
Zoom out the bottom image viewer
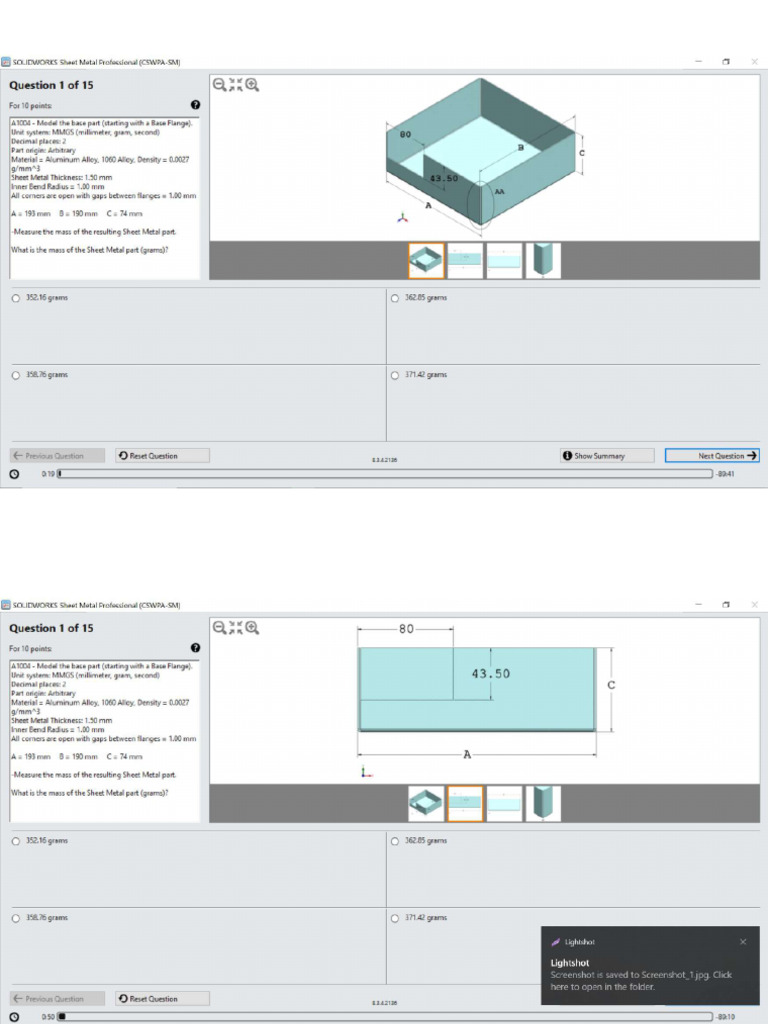(x=219, y=628)
